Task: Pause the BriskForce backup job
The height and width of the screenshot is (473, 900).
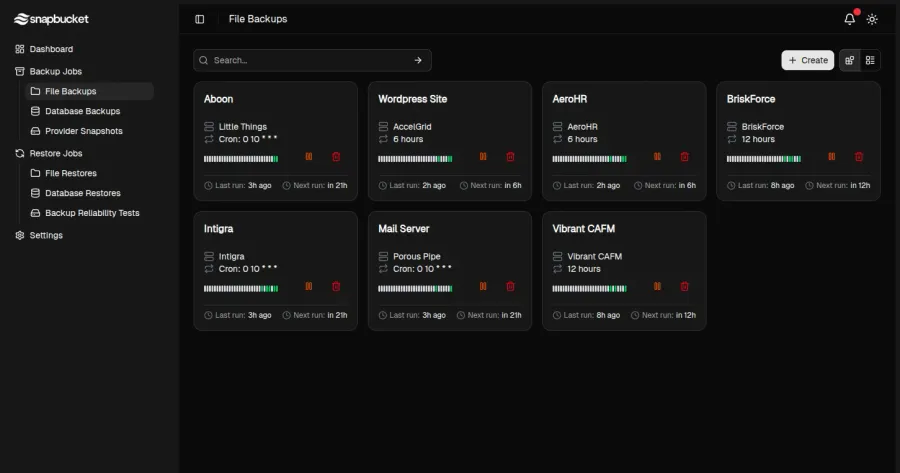Action: coord(832,157)
